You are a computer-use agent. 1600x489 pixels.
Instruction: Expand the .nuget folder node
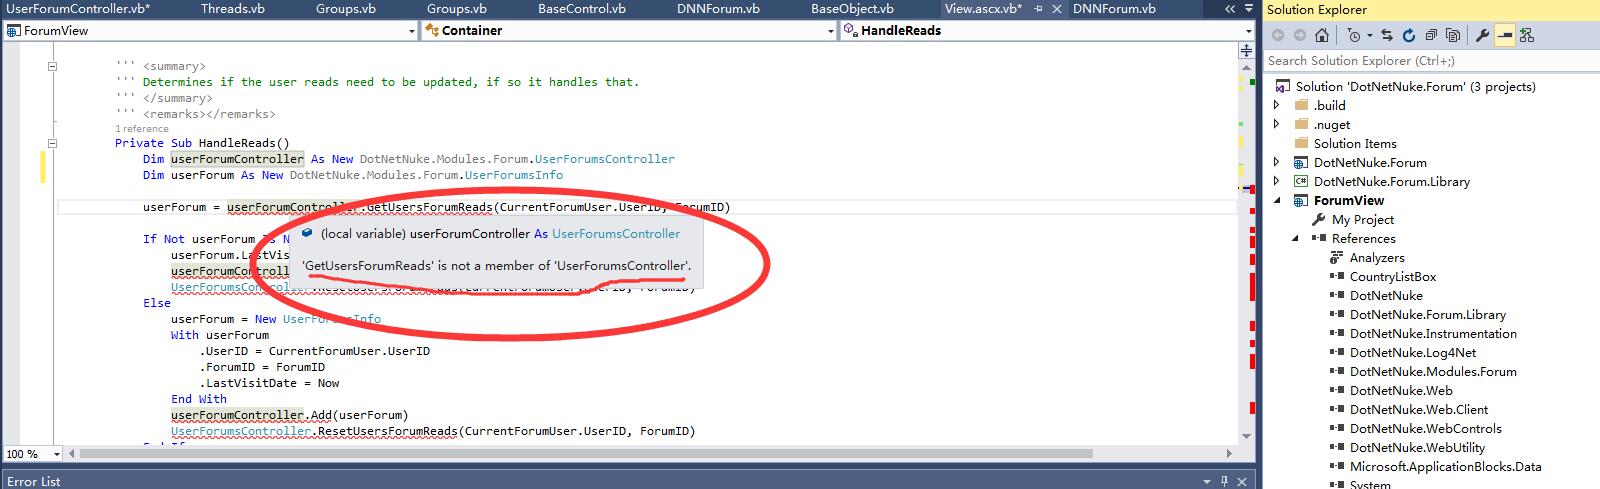[1277, 124]
